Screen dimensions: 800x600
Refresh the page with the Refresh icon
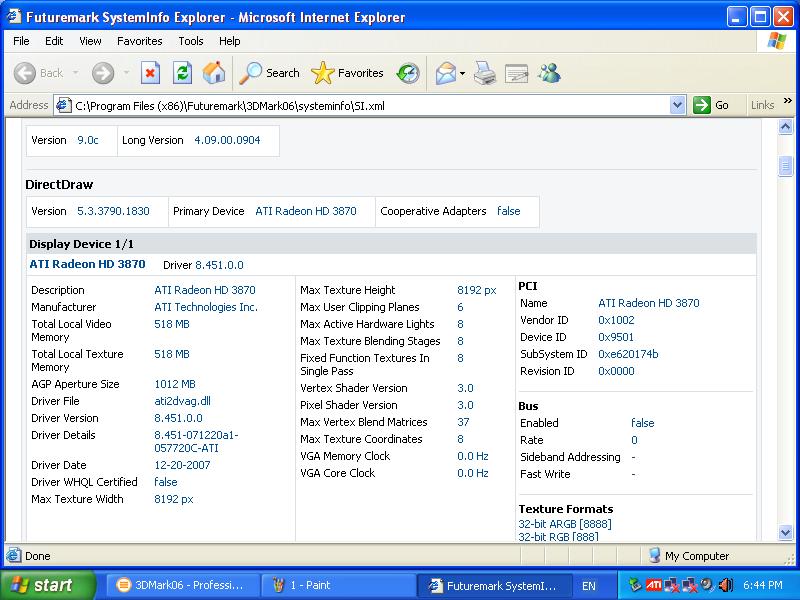182,73
